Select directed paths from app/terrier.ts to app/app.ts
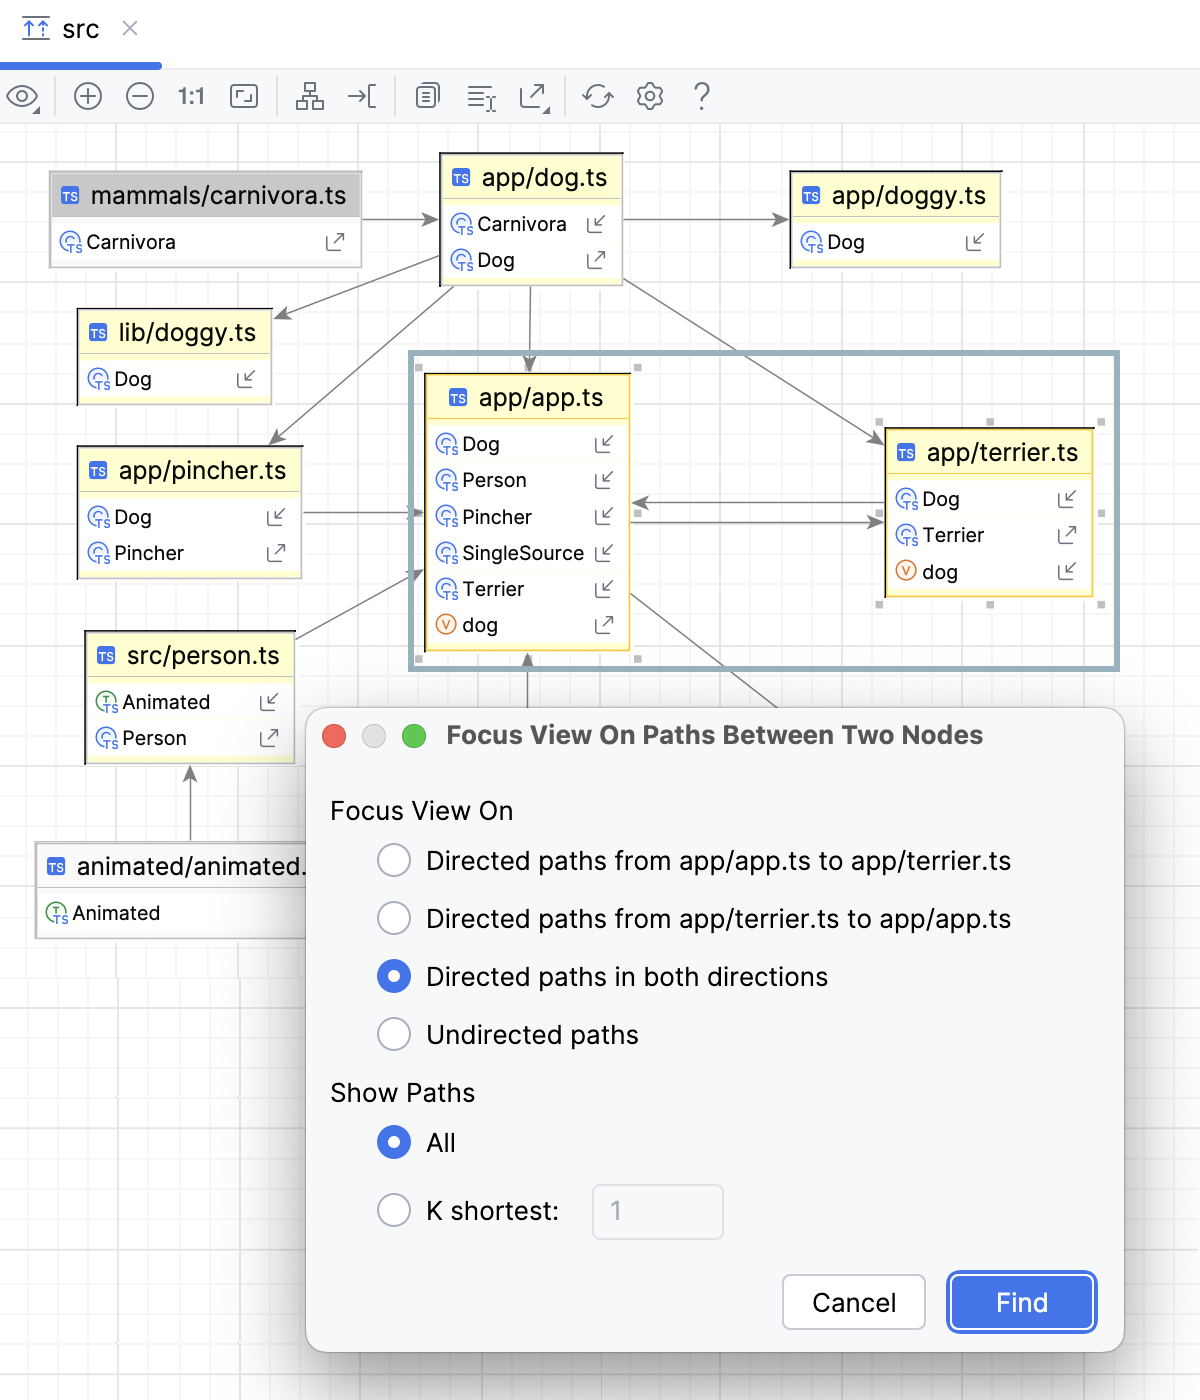 pos(394,918)
